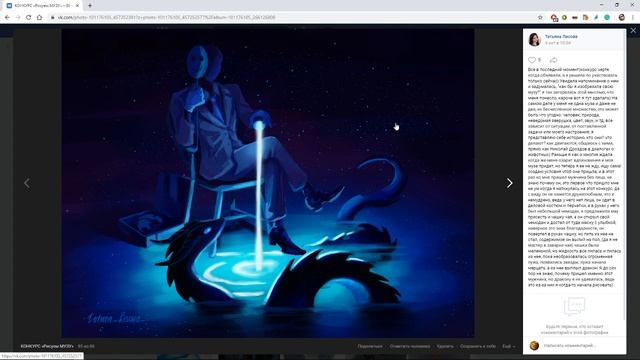Viewport: 640px width, 360px height.
Task: Go to the next photo with right arrow
Action: 509,183
